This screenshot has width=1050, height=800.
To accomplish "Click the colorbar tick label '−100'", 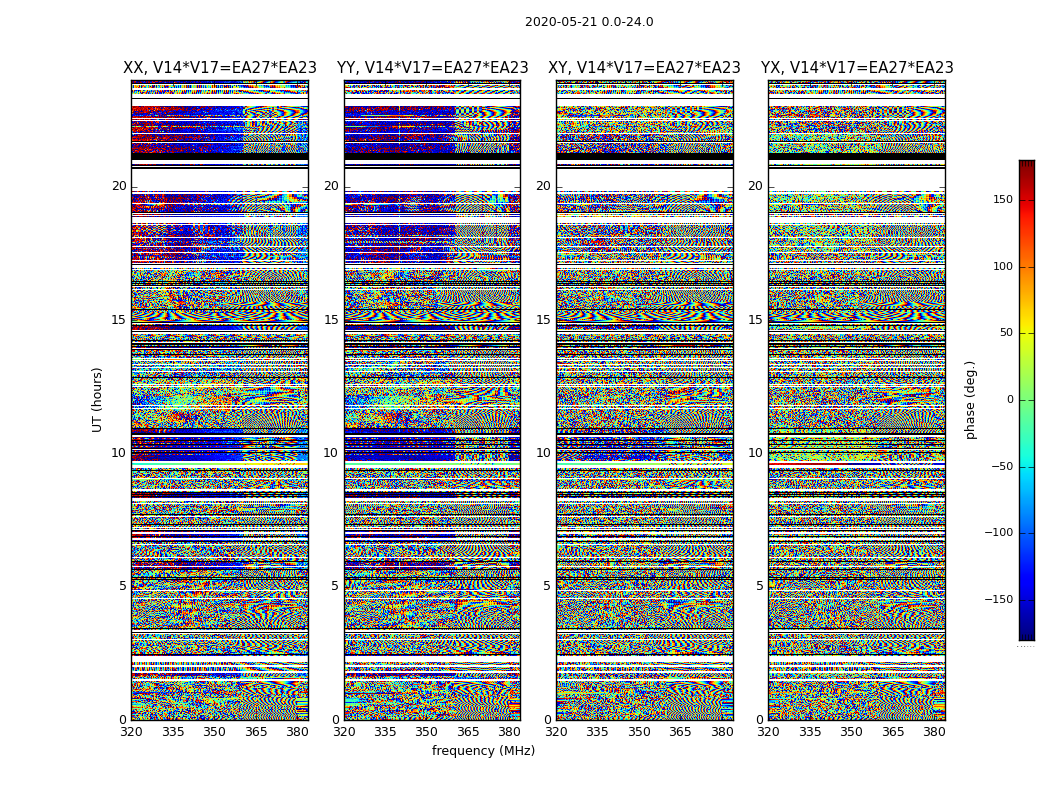I will click(999, 532).
